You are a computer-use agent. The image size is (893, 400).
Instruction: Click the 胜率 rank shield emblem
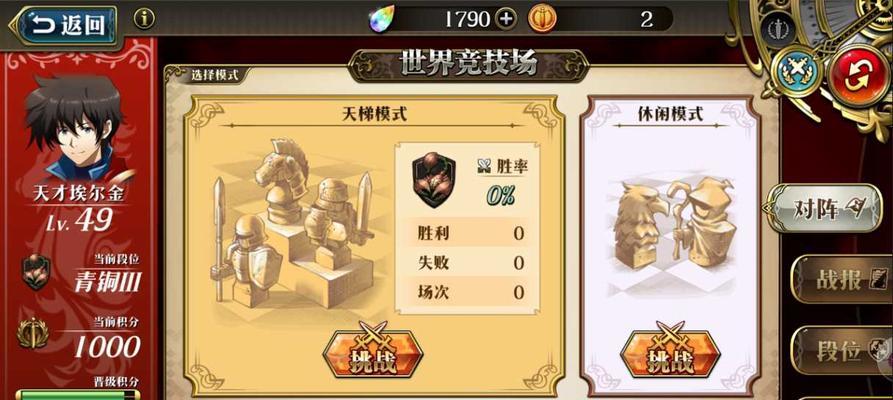433,179
